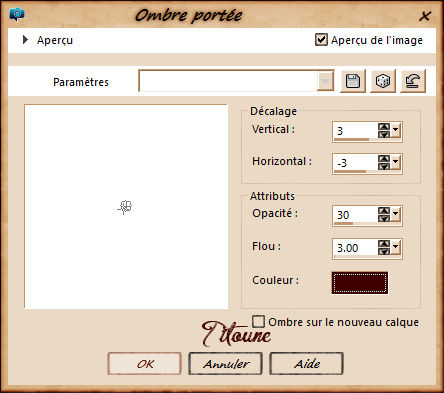The height and width of the screenshot is (393, 444).
Task: Open the Opacité value slider dropdown
Action: tap(395, 214)
